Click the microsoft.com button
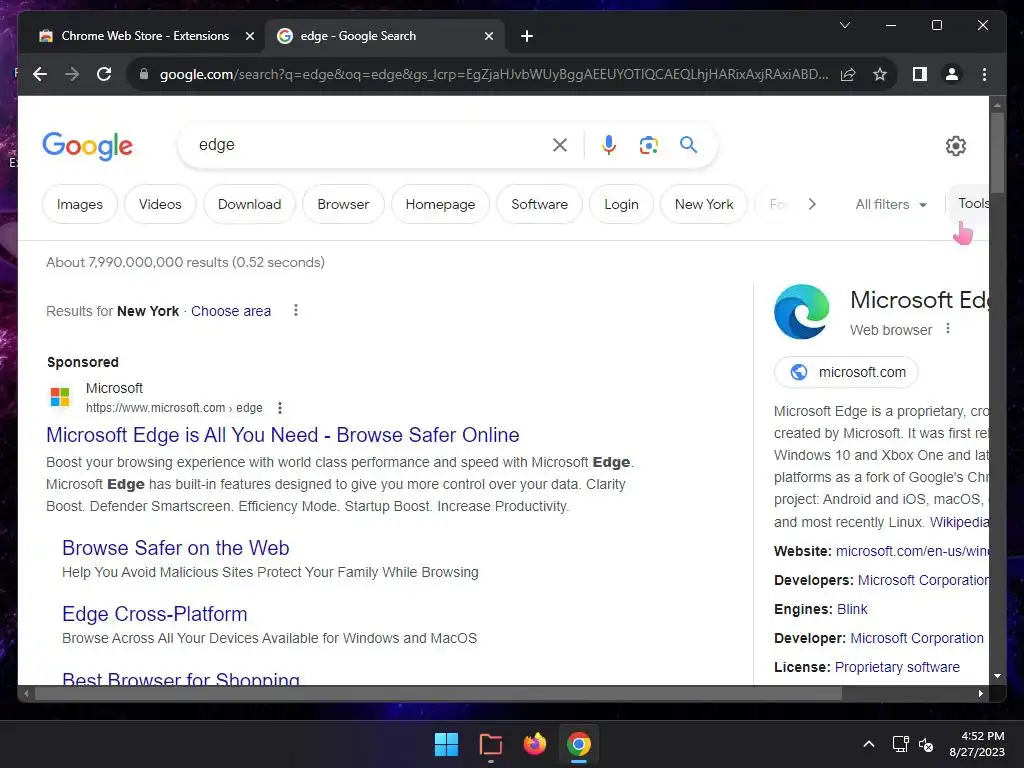This screenshot has height=768, width=1024. 846,372
